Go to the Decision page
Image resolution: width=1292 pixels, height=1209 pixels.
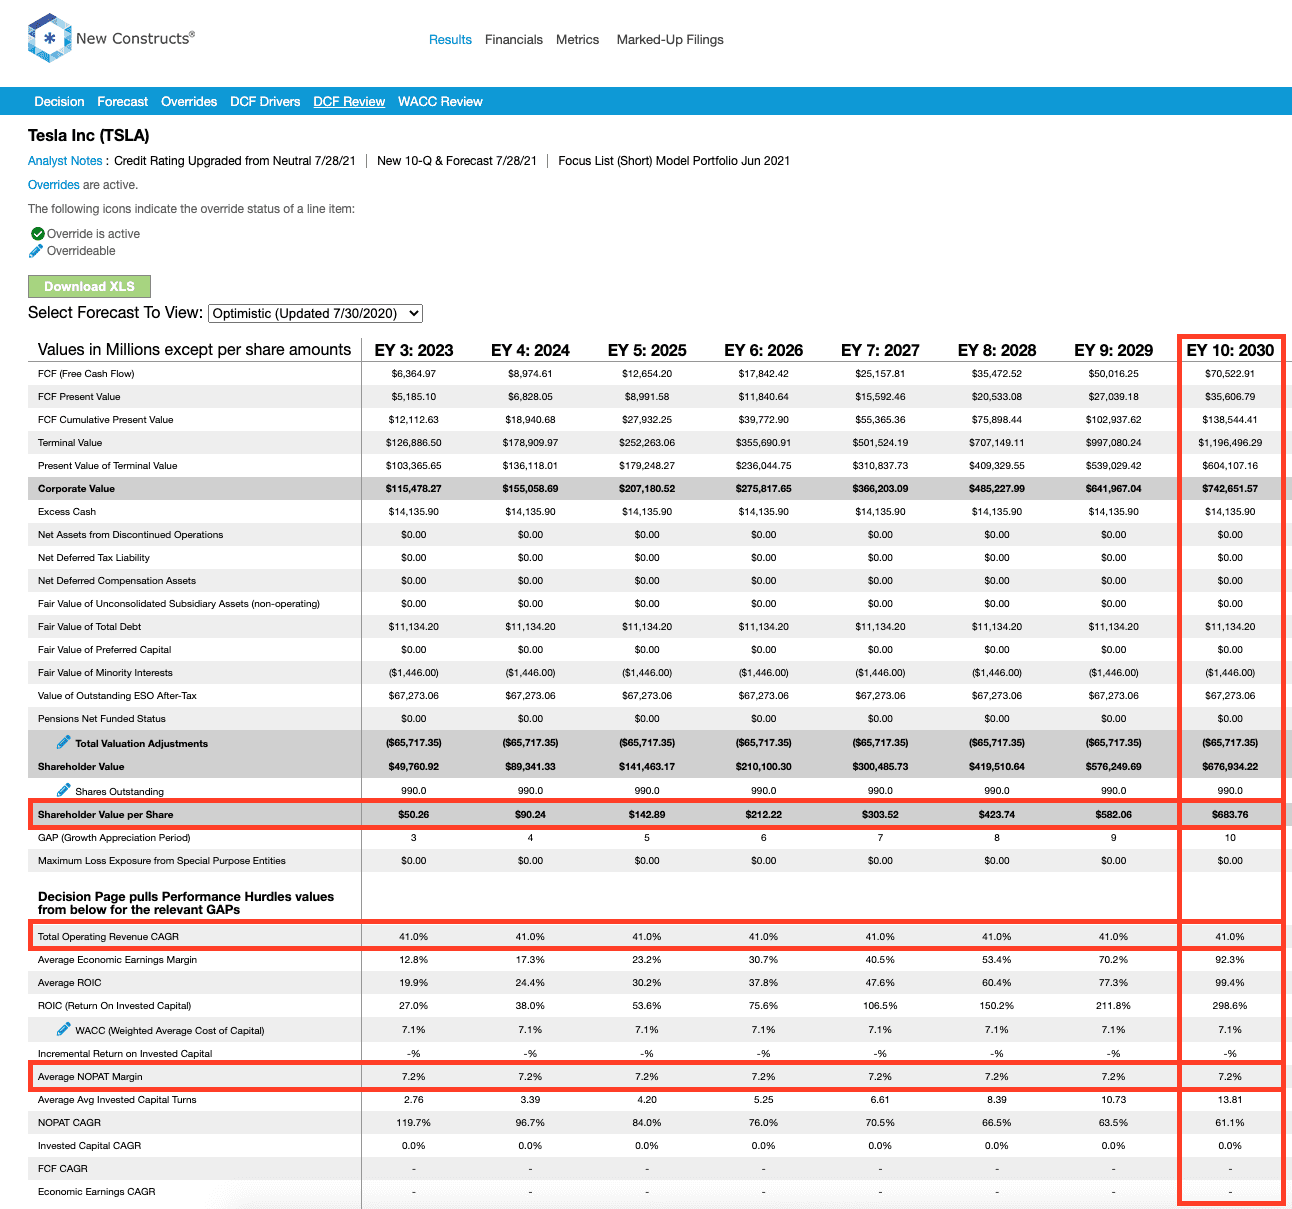[59, 102]
